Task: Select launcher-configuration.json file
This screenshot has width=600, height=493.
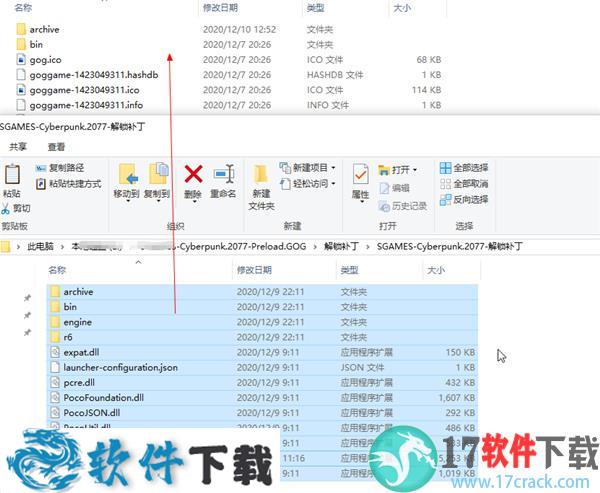Action: pyautogui.click(x=262, y=367)
